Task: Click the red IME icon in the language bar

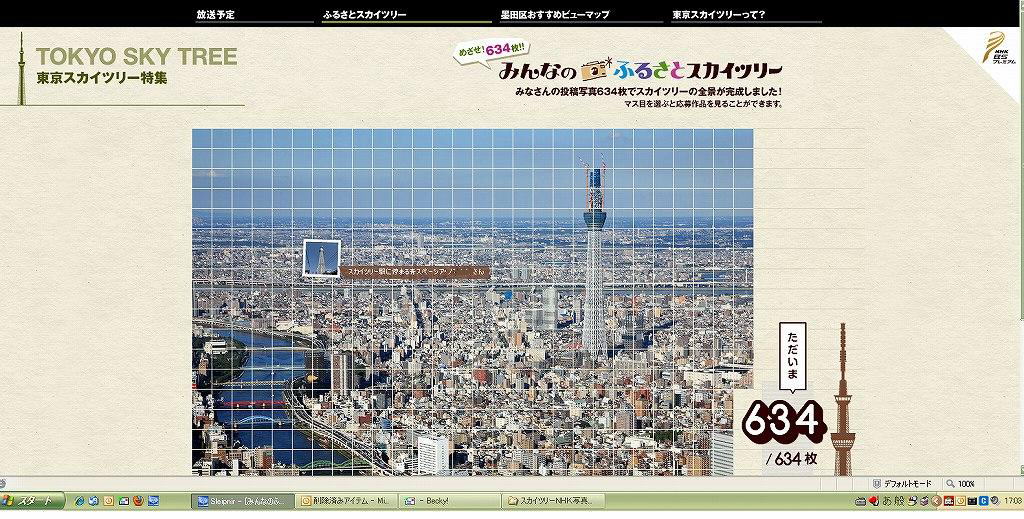Action: 874,501
